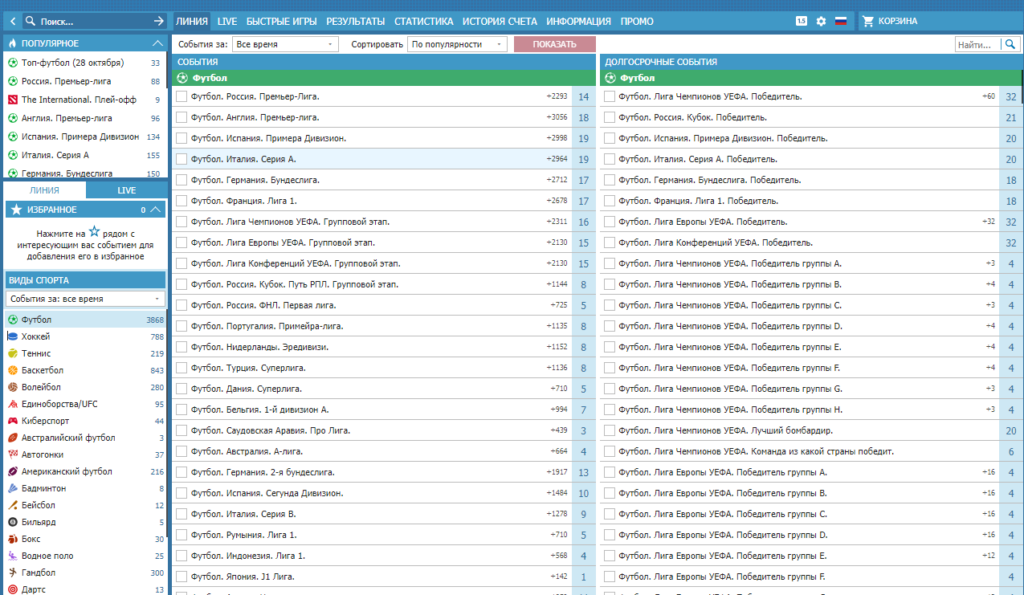Click the Волейбол icon in sports list
Viewport: 1024px width, 595px height.
[x=12, y=387]
